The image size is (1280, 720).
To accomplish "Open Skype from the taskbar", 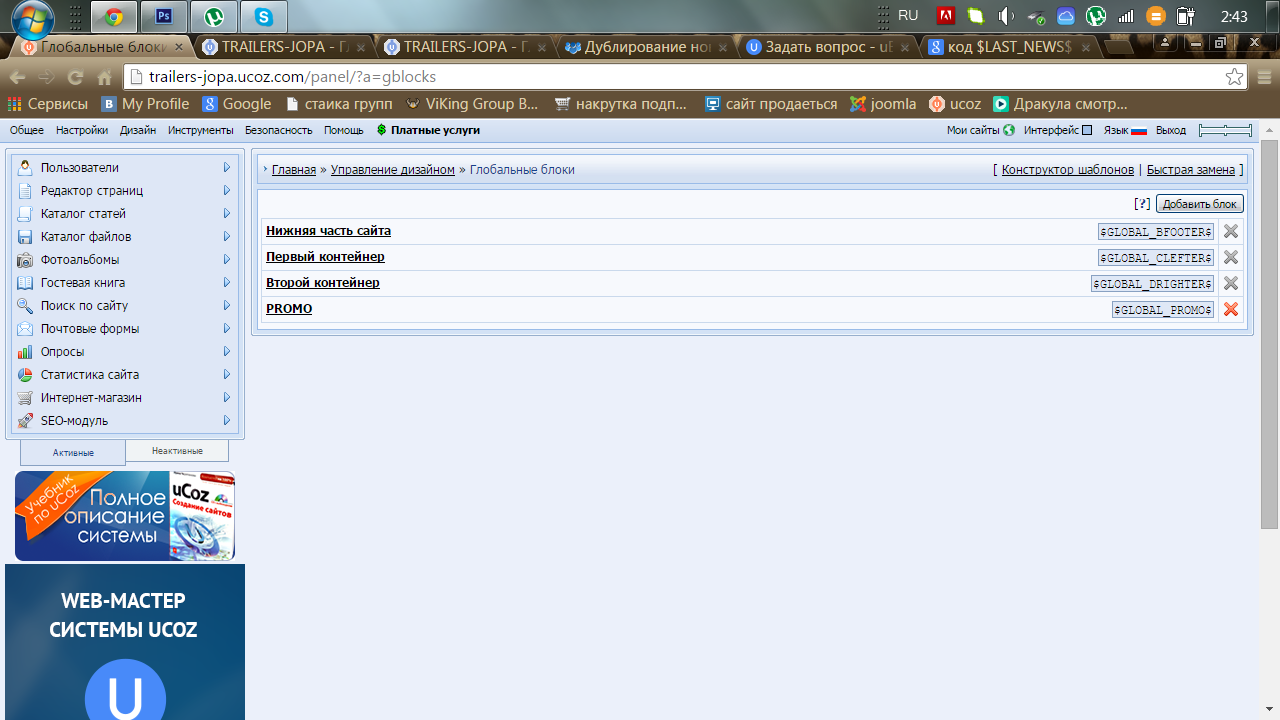I will pyautogui.click(x=263, y=16).
